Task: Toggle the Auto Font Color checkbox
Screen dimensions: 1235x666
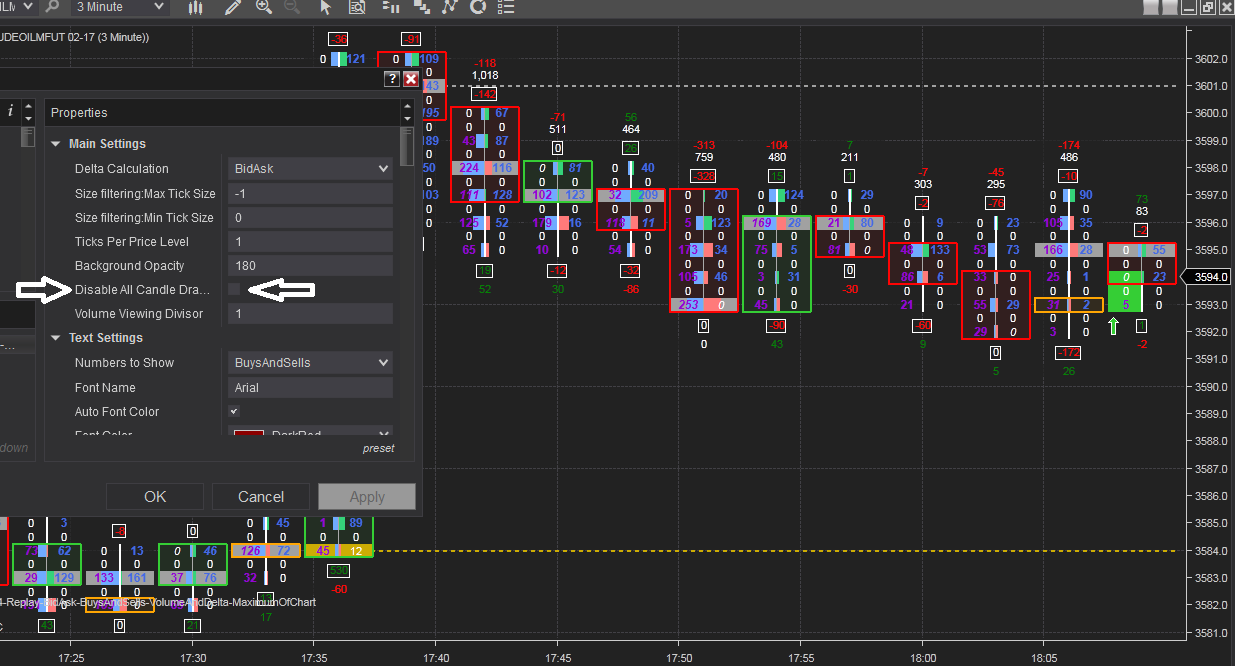Action: pos(234,411)
